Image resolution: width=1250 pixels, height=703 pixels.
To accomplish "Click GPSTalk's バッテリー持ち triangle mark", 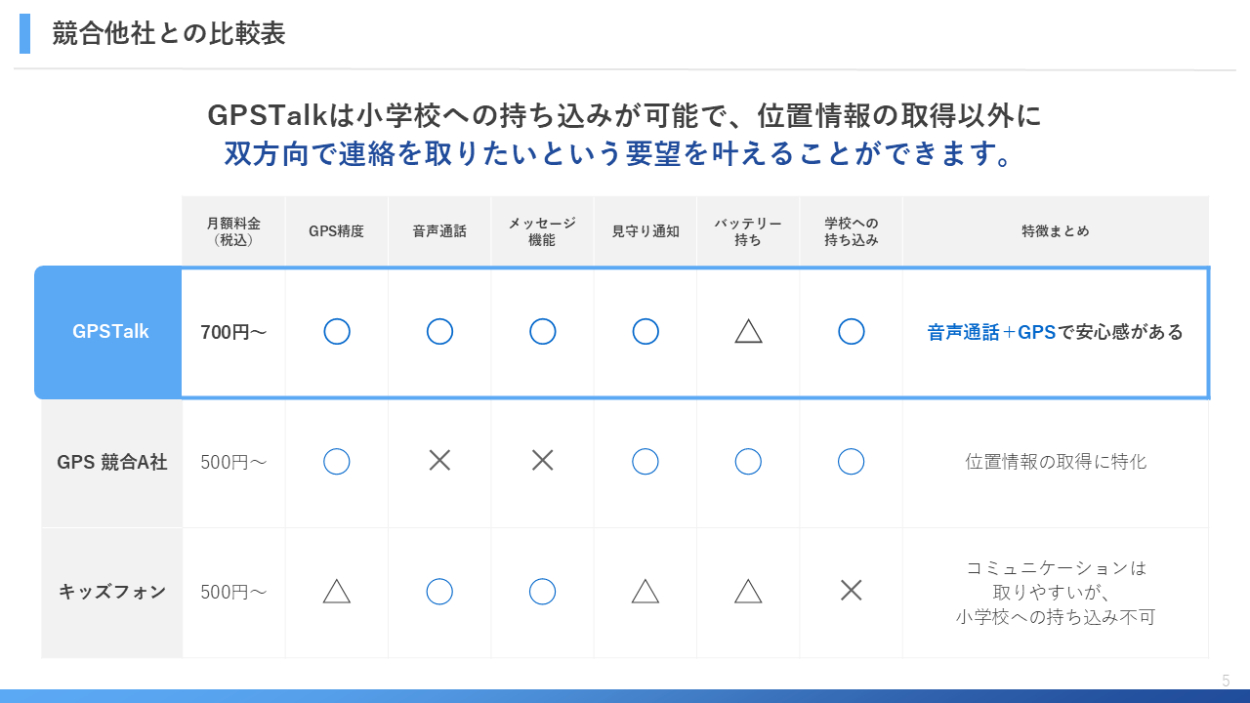I will 748,333.
